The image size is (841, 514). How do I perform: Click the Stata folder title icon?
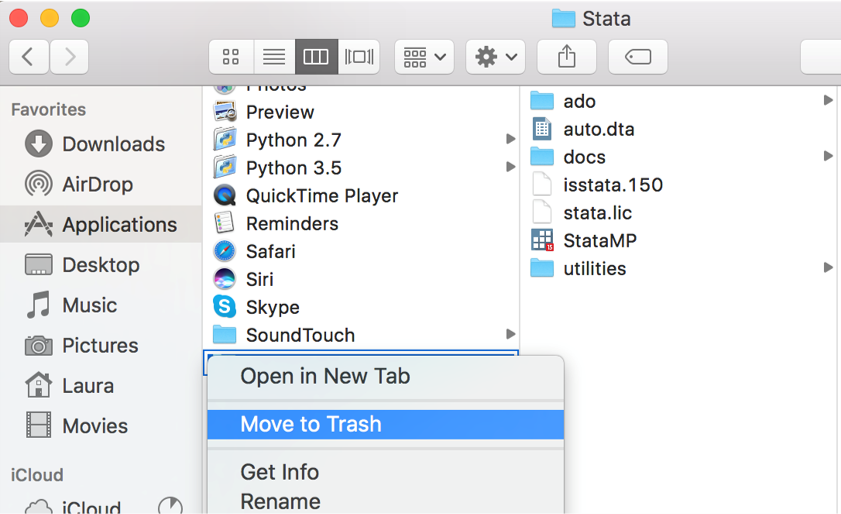point(563,19)
